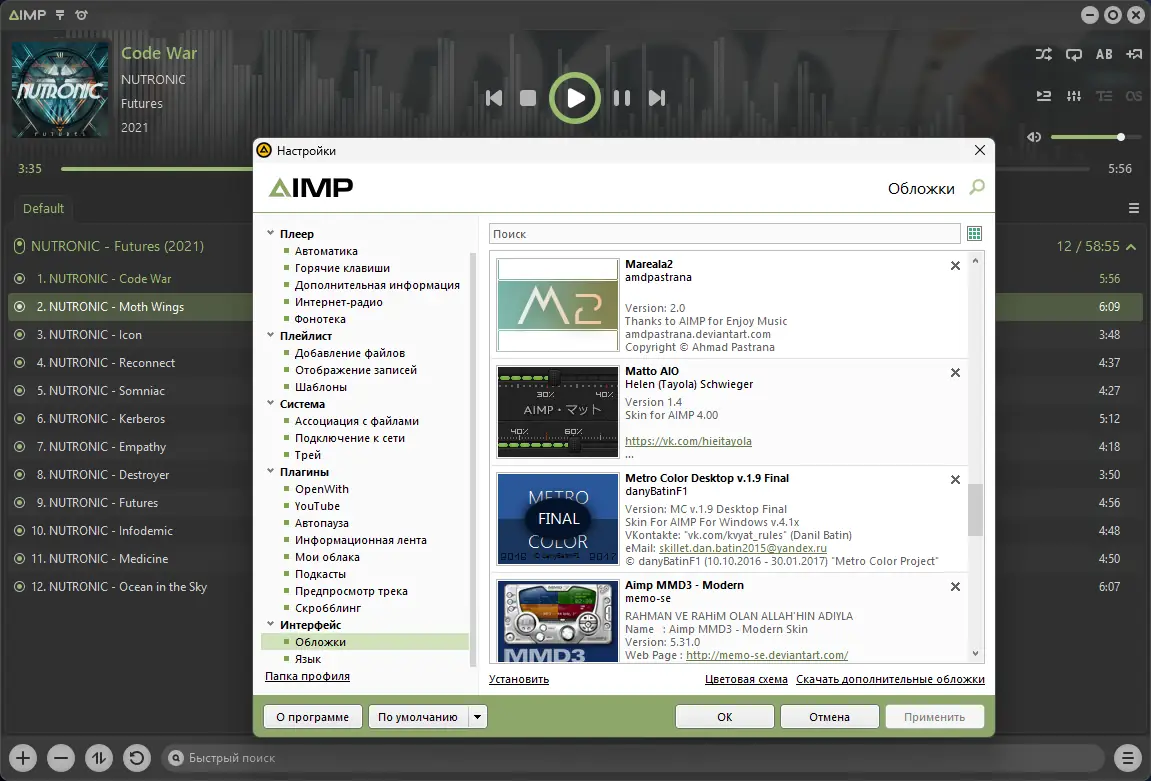This screenshot has width=1151, height=781.
Task: Remove the Aimp MMD3 - Modern skin
Action: 955,587
